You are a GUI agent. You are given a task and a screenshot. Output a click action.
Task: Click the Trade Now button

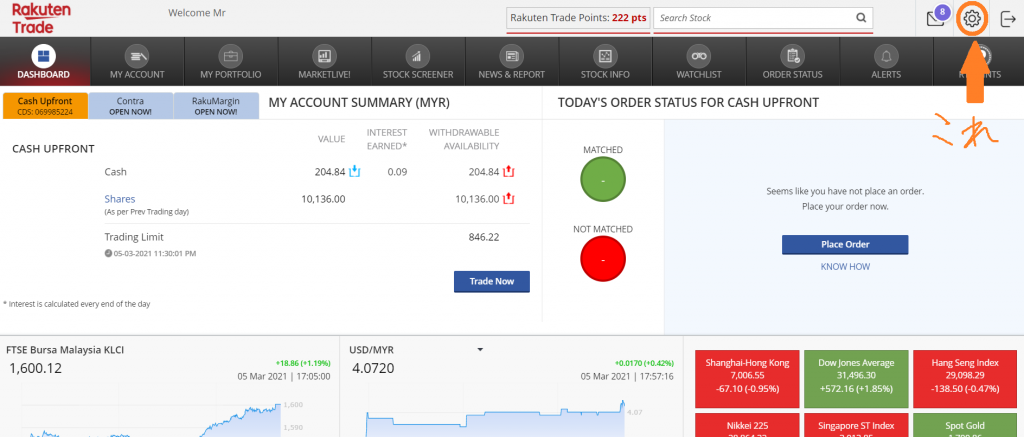(x=492, y=282)
